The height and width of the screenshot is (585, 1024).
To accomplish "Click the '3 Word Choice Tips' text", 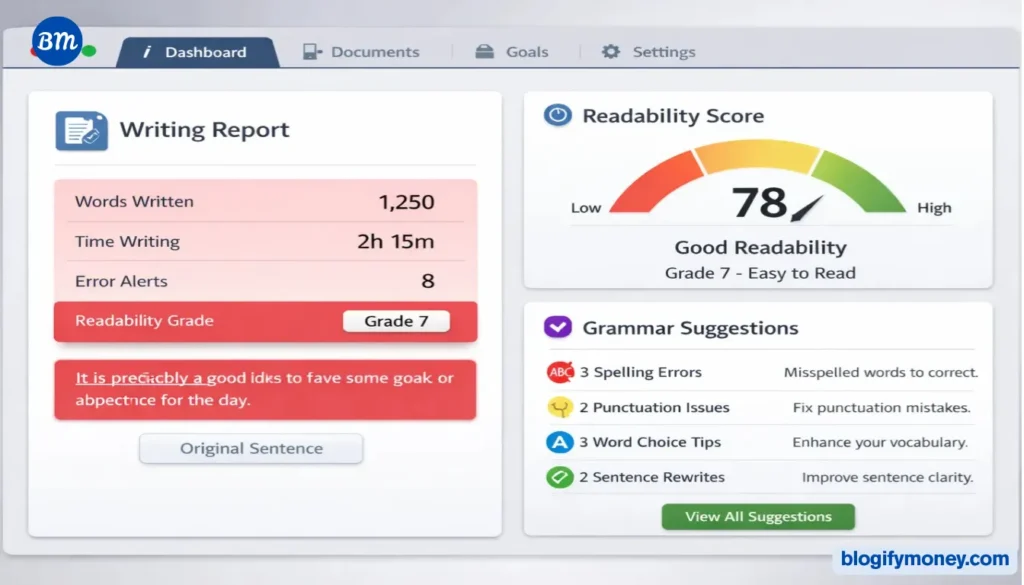I will (650, 442).
